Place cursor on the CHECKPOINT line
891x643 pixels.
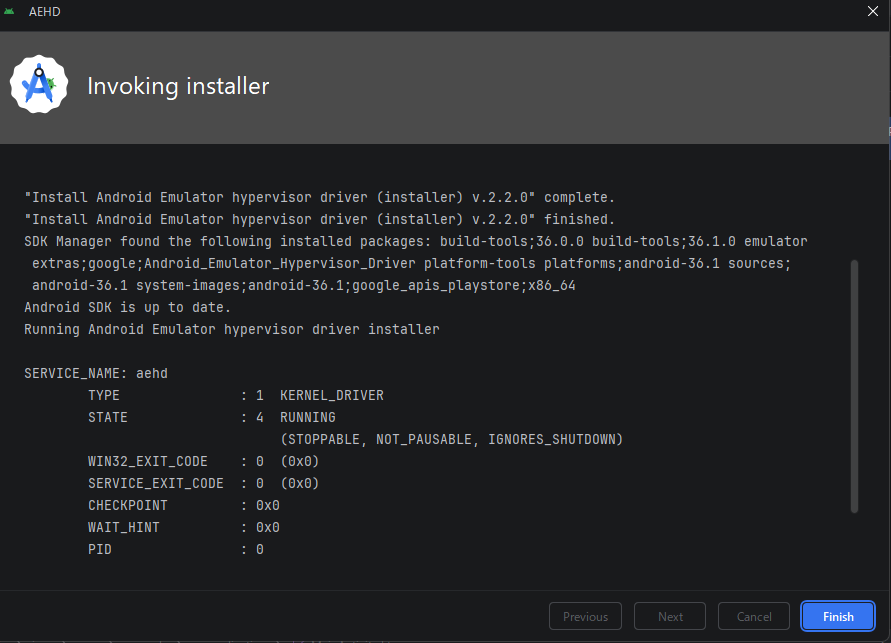[x=183, y=505]
